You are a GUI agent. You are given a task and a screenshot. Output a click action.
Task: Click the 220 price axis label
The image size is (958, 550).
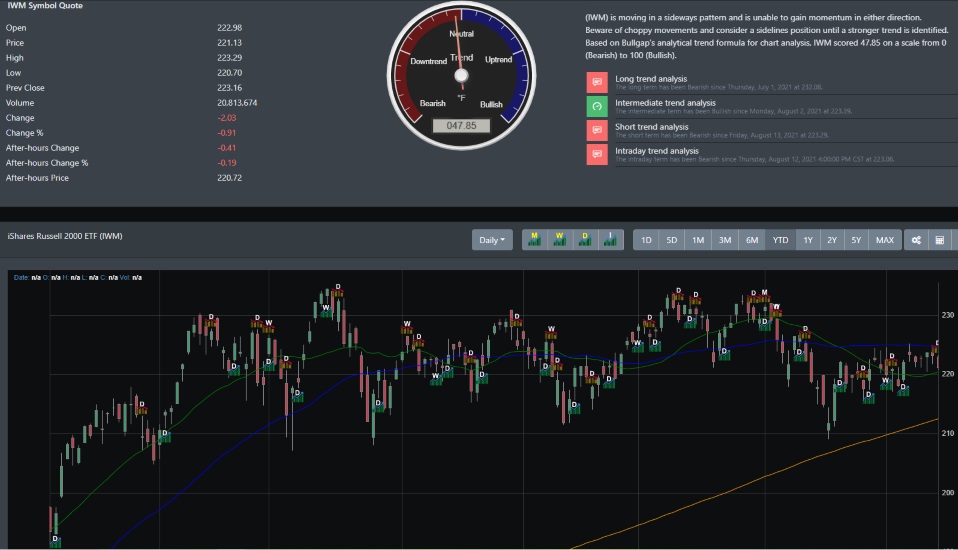(948, 374)
